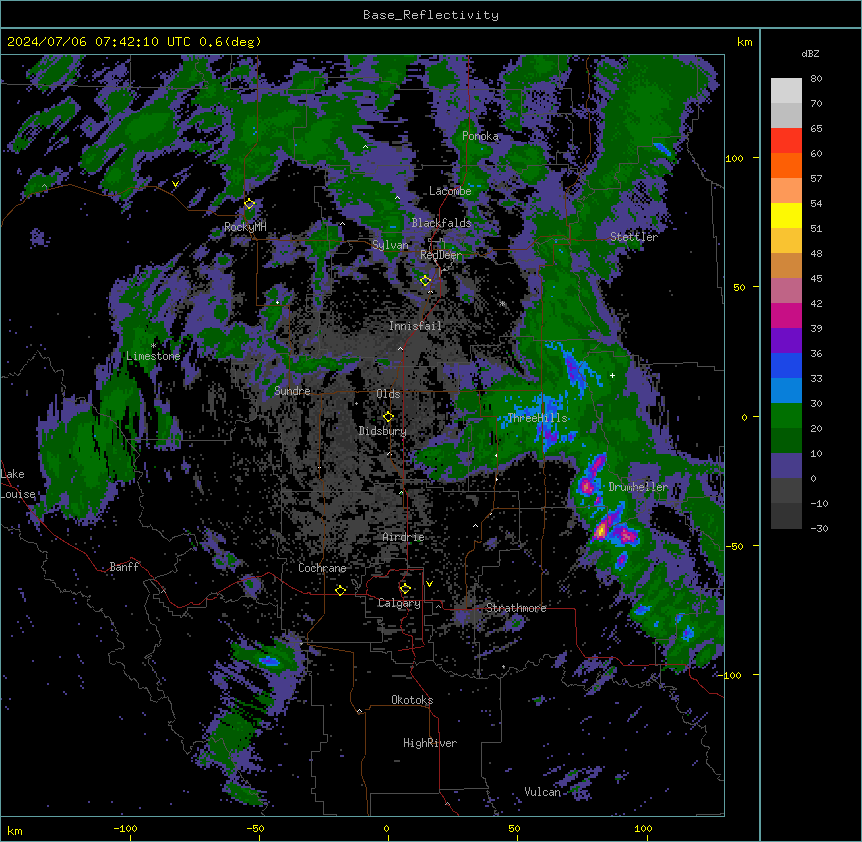This screenshot has height=842, width=862.
Task: Select the Drumheller label
Action: point(638,487)
